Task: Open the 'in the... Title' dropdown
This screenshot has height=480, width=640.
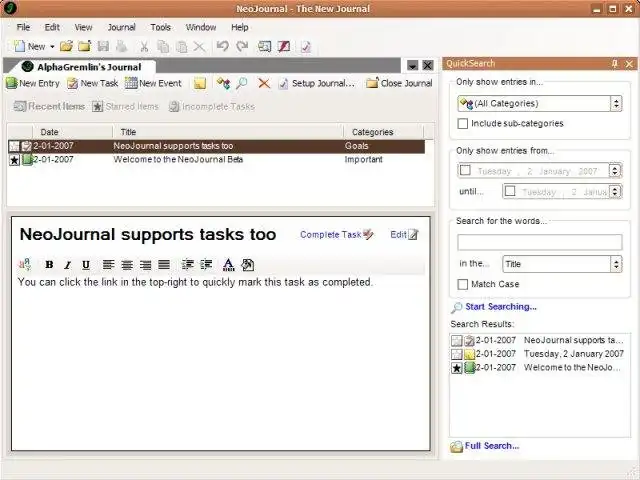Action: (x=616, y=264)
